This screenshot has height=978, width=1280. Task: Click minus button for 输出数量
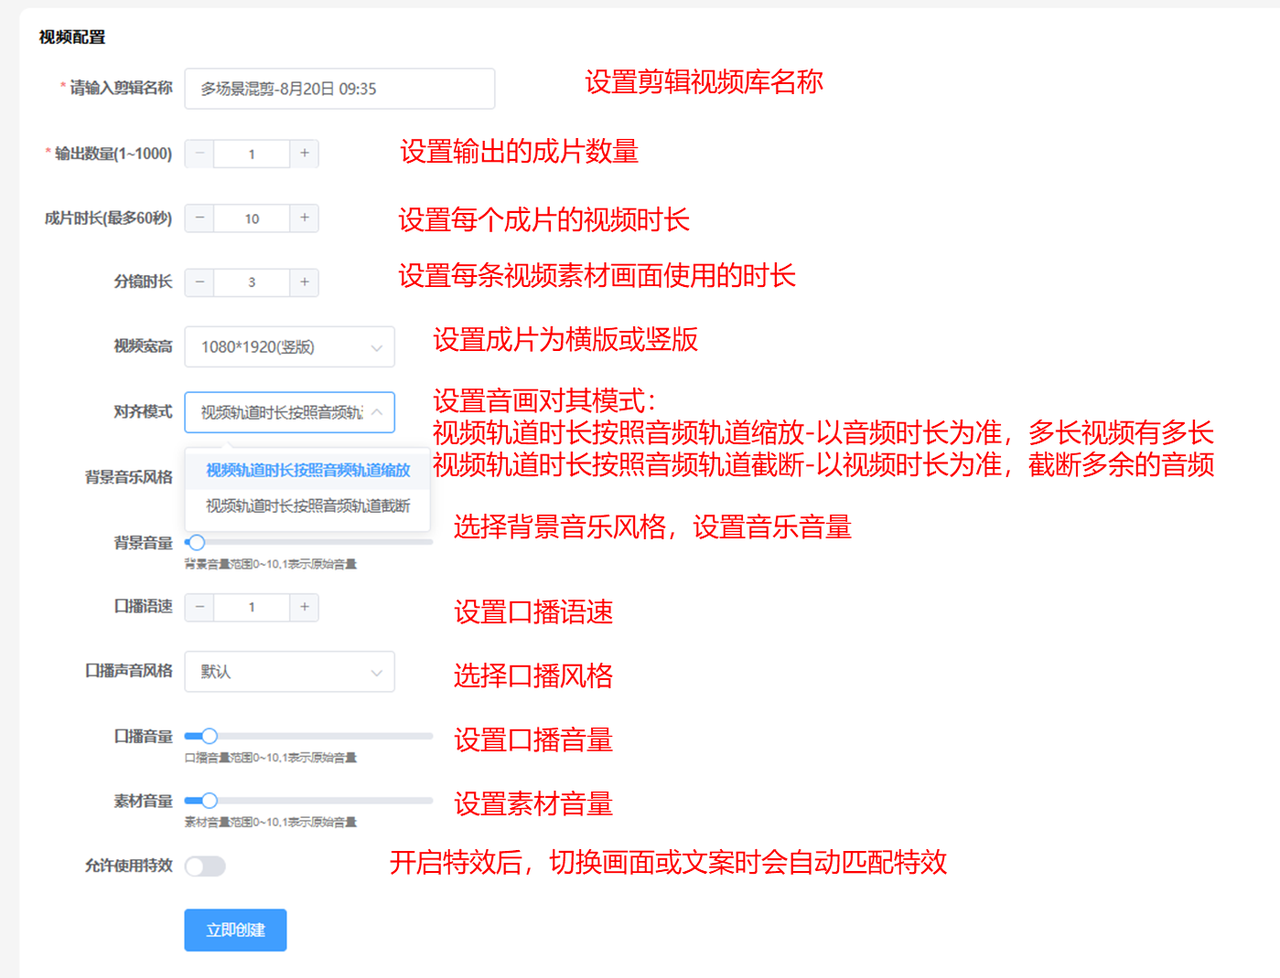point(200,153)
